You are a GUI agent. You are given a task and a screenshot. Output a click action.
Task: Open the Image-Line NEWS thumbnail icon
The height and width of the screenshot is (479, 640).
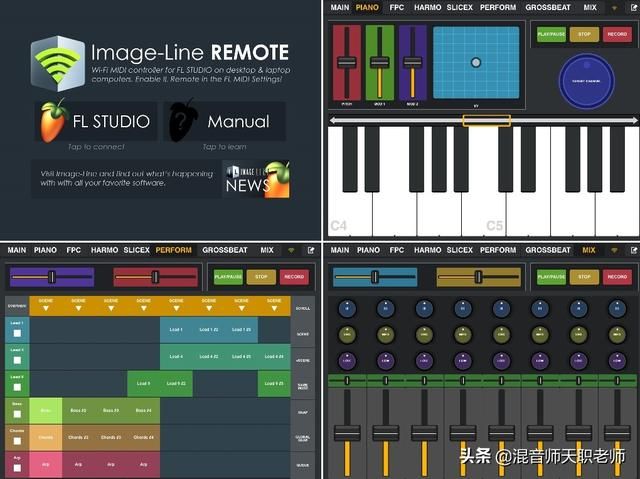tap(258, 180)
